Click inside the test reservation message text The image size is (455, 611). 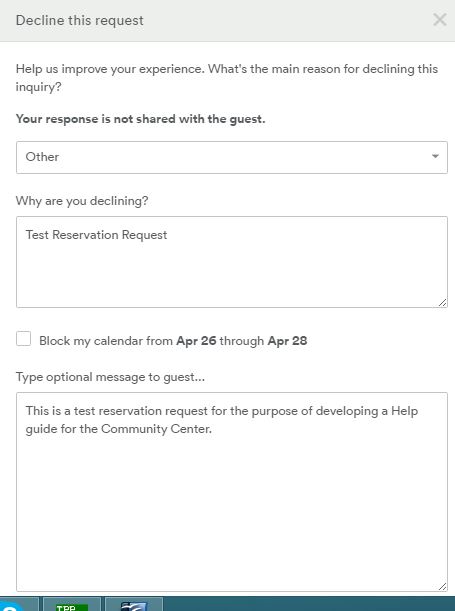click(x=222, y=420)
